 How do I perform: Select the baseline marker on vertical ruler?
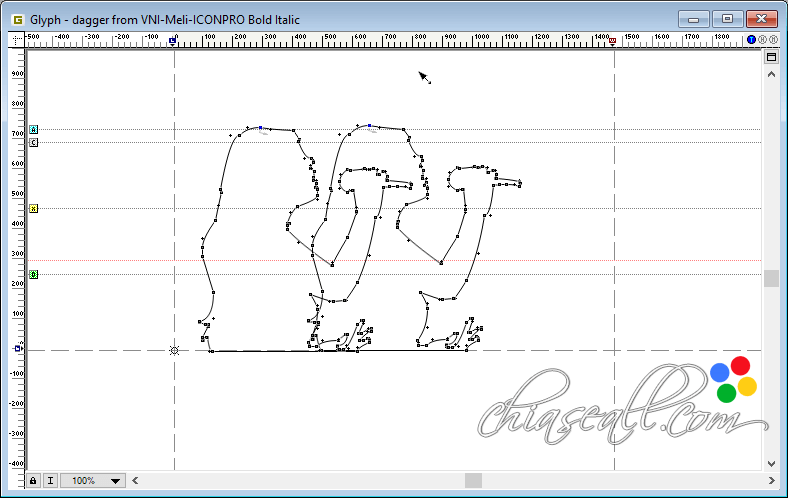[x=18, y=348]
